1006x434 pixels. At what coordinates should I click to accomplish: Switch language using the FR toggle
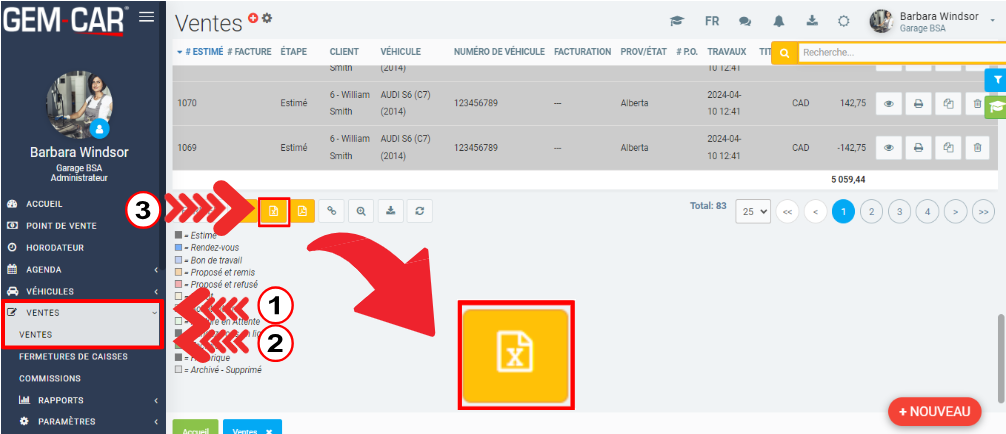(712, 21)
